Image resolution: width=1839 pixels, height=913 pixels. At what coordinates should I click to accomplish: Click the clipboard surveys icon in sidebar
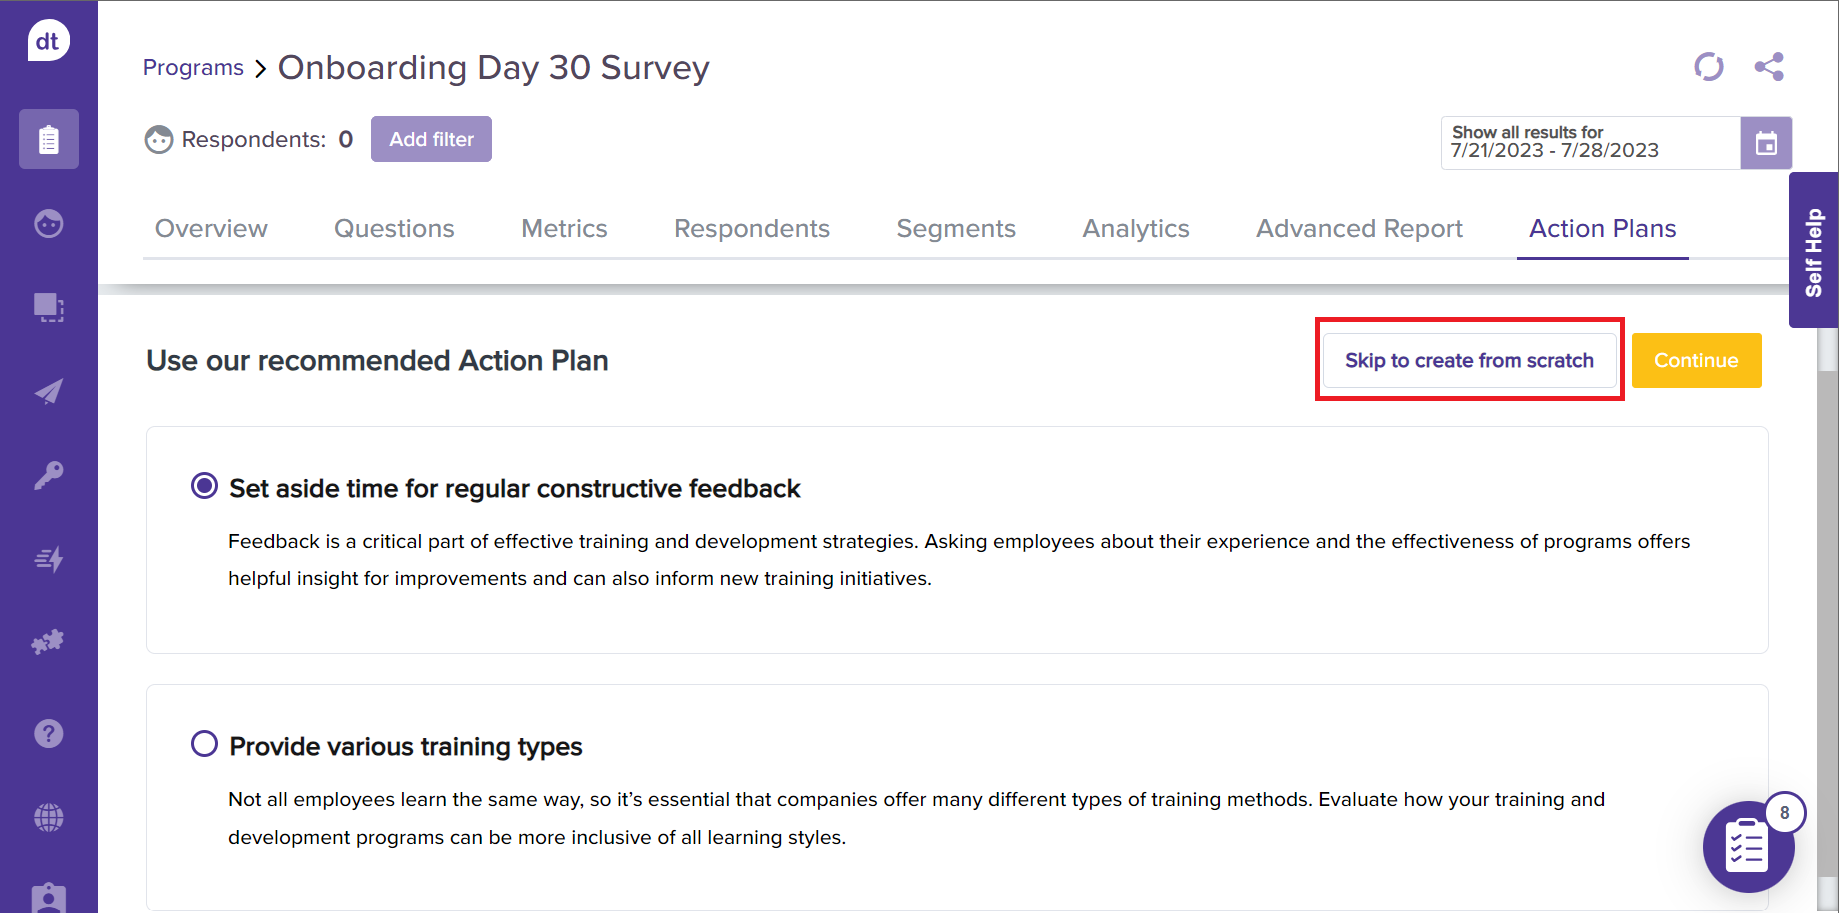pos(48,139)
